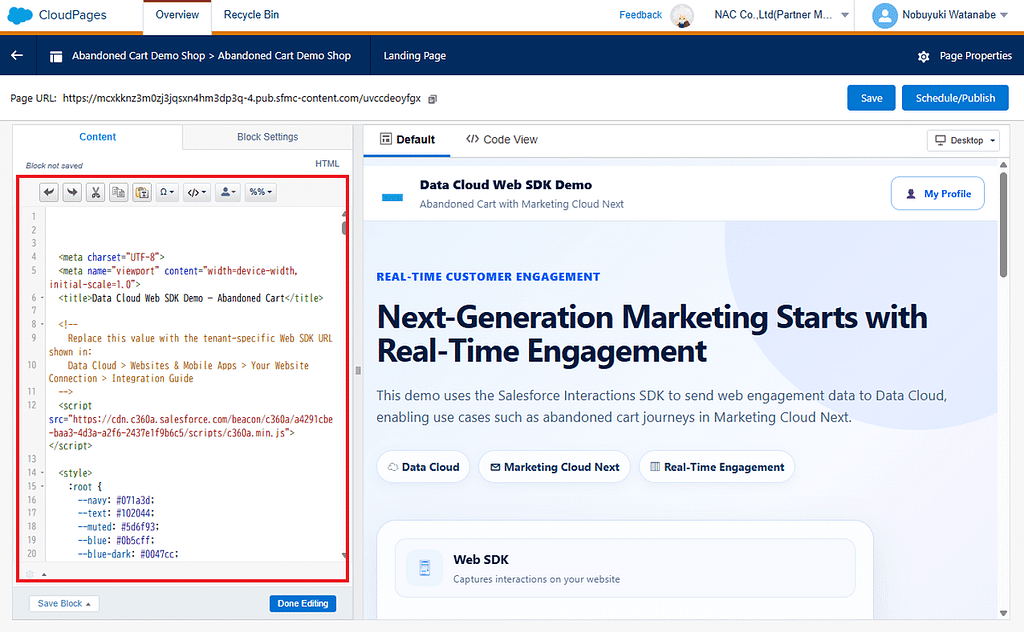Open the Recycle Bin tab
This screenshot has width=1024, height=632.
click(251, 15)
